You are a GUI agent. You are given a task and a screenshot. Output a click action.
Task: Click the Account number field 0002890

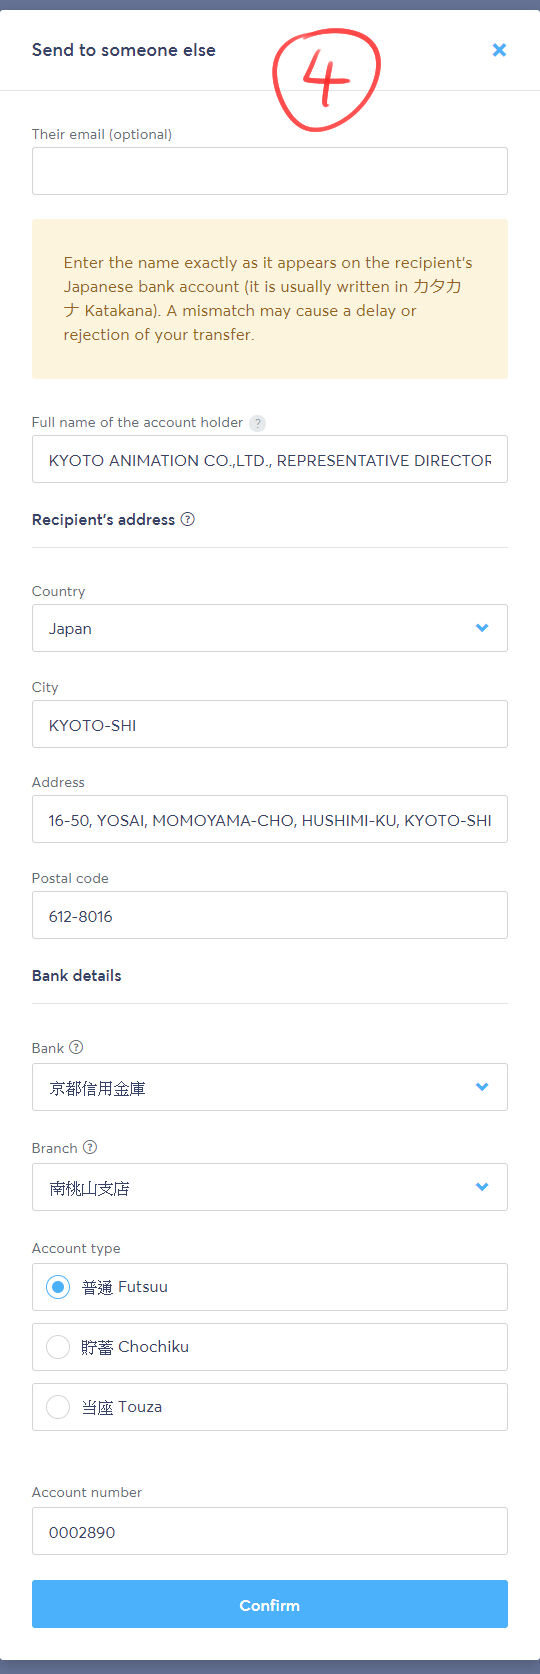tap(270, 1531)
